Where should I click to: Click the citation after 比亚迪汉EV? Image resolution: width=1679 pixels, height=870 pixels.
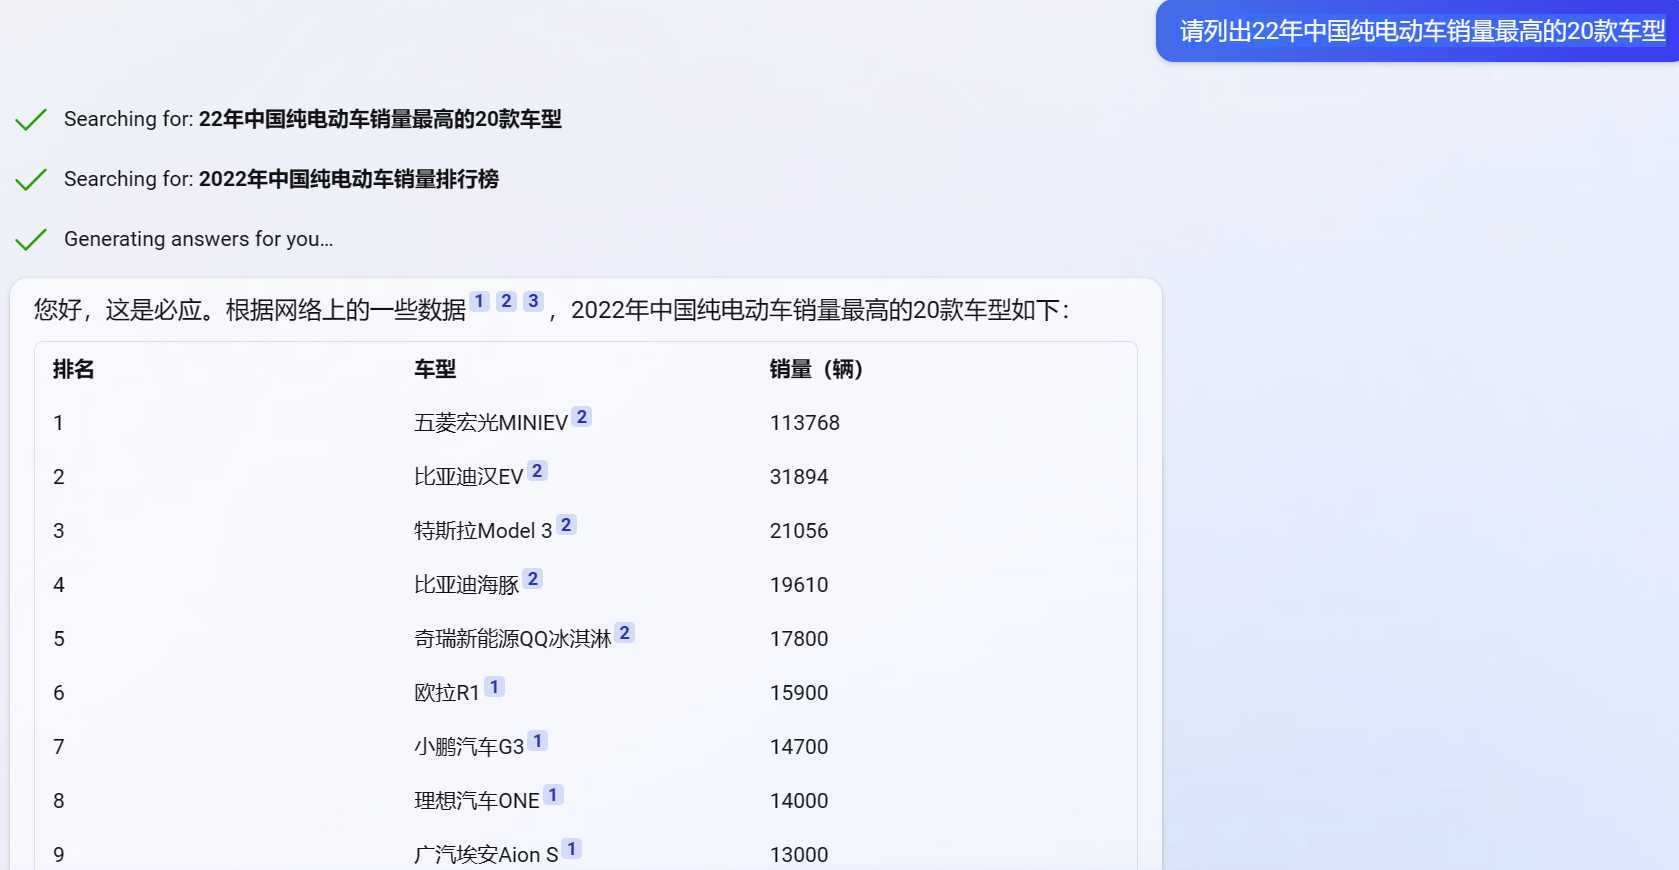[x=537, y=471]
